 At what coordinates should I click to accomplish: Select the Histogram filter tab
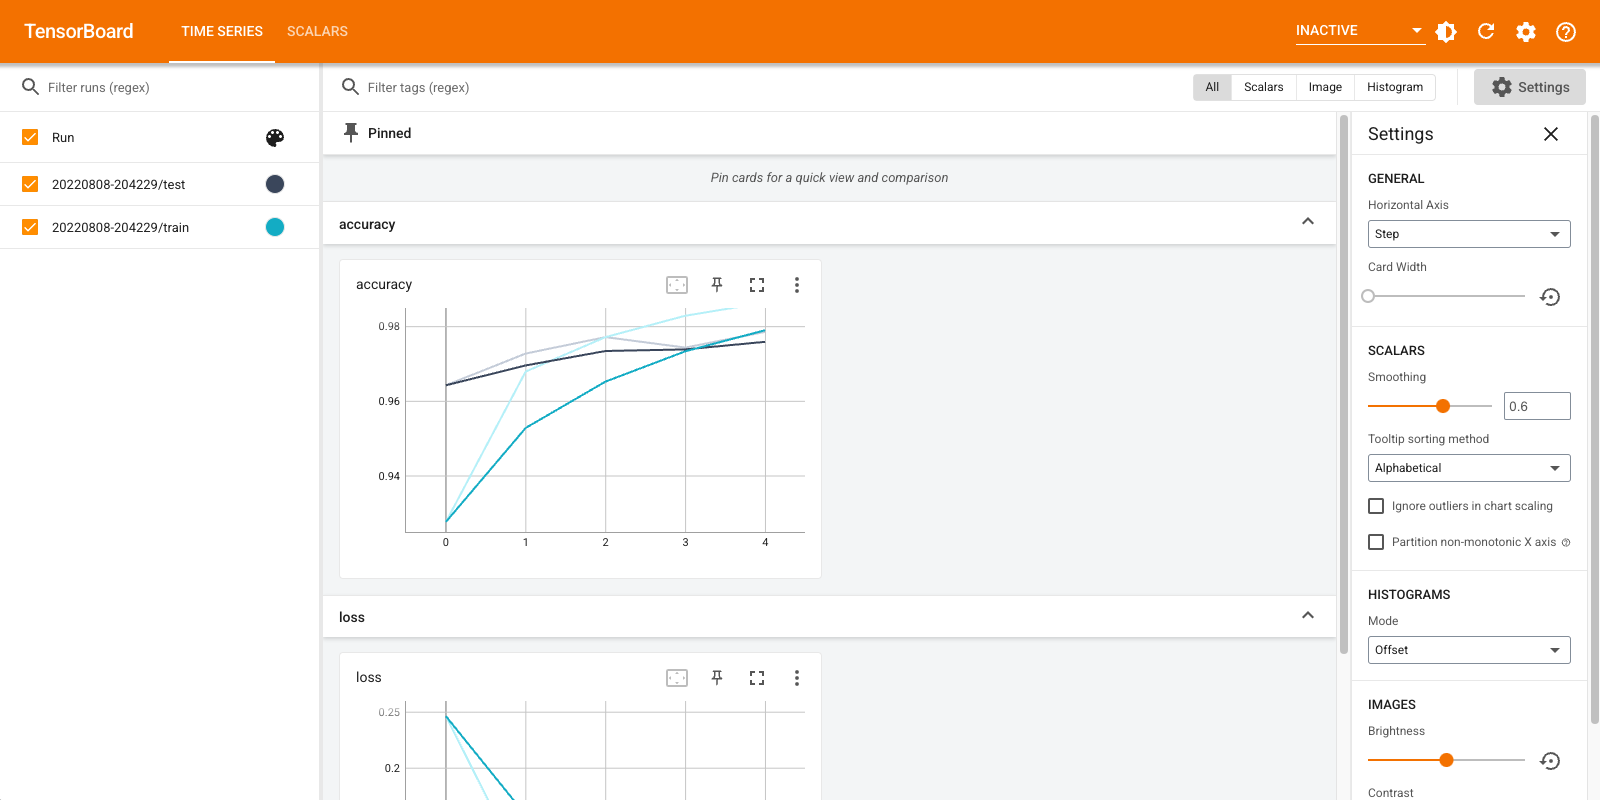click(1395, 87)
